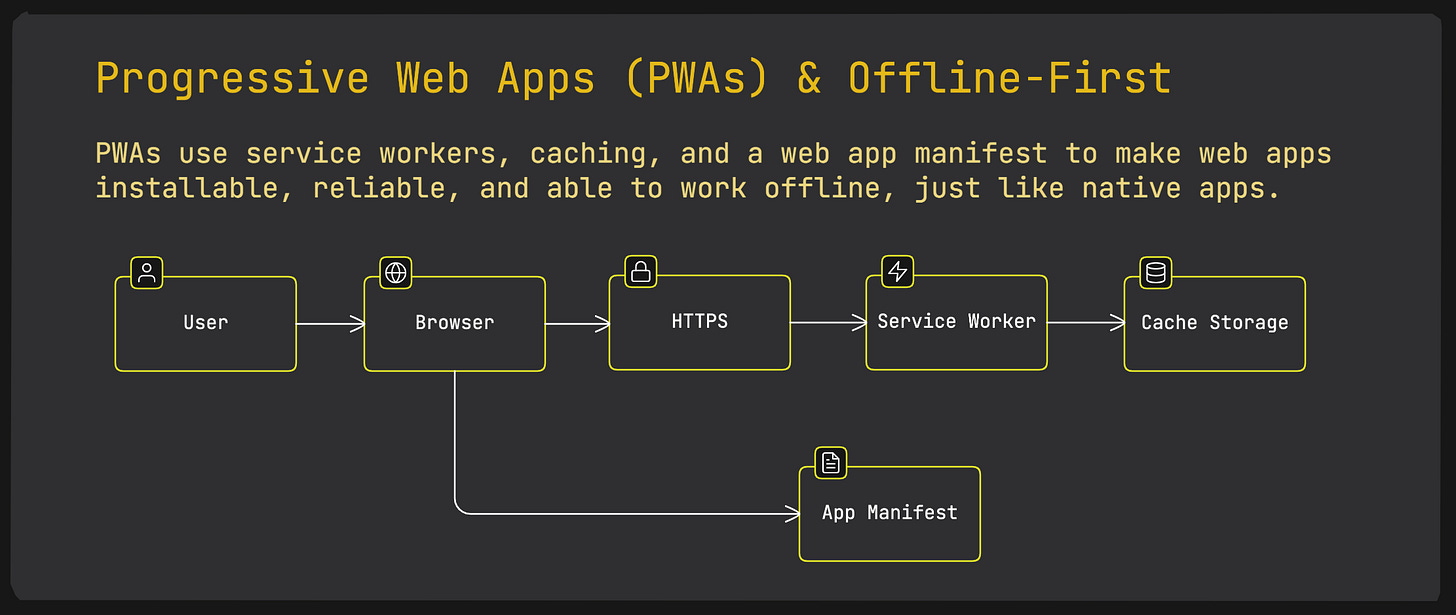Open the Service Worker node
Screen dimensions: 1456x615
tap(956, 322)
